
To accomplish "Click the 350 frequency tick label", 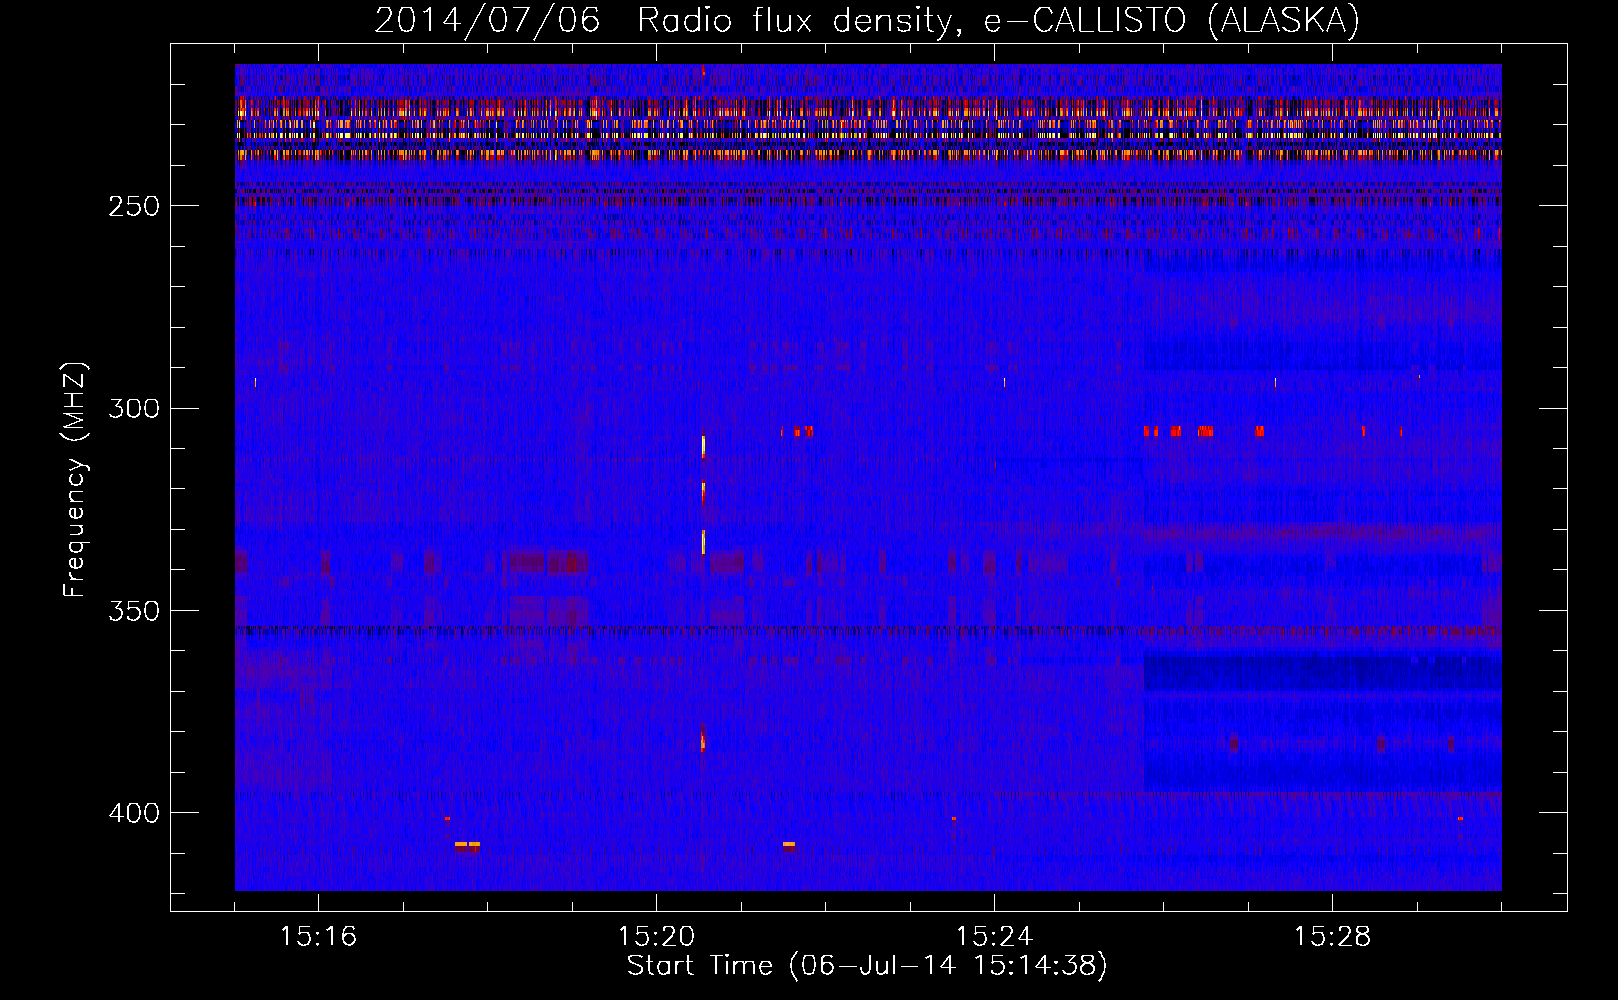I will point(134,610).
